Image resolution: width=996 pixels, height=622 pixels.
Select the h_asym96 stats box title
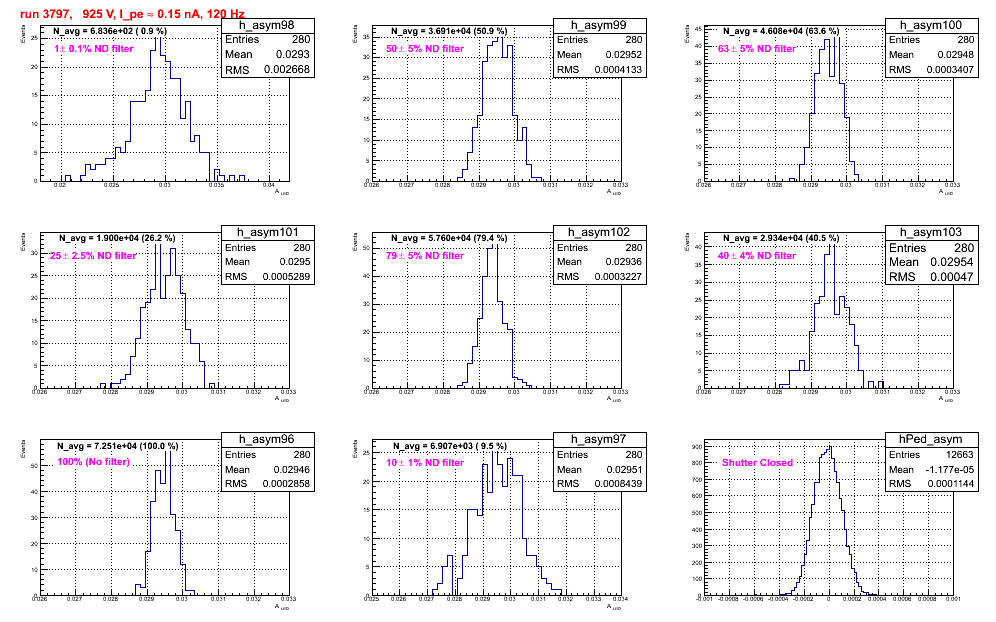click(x=267, y=440)
